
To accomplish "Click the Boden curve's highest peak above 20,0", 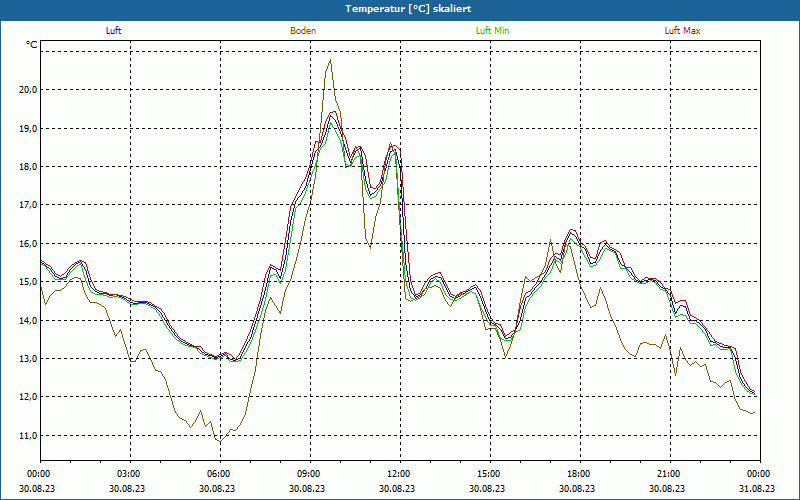I will 330,60.
